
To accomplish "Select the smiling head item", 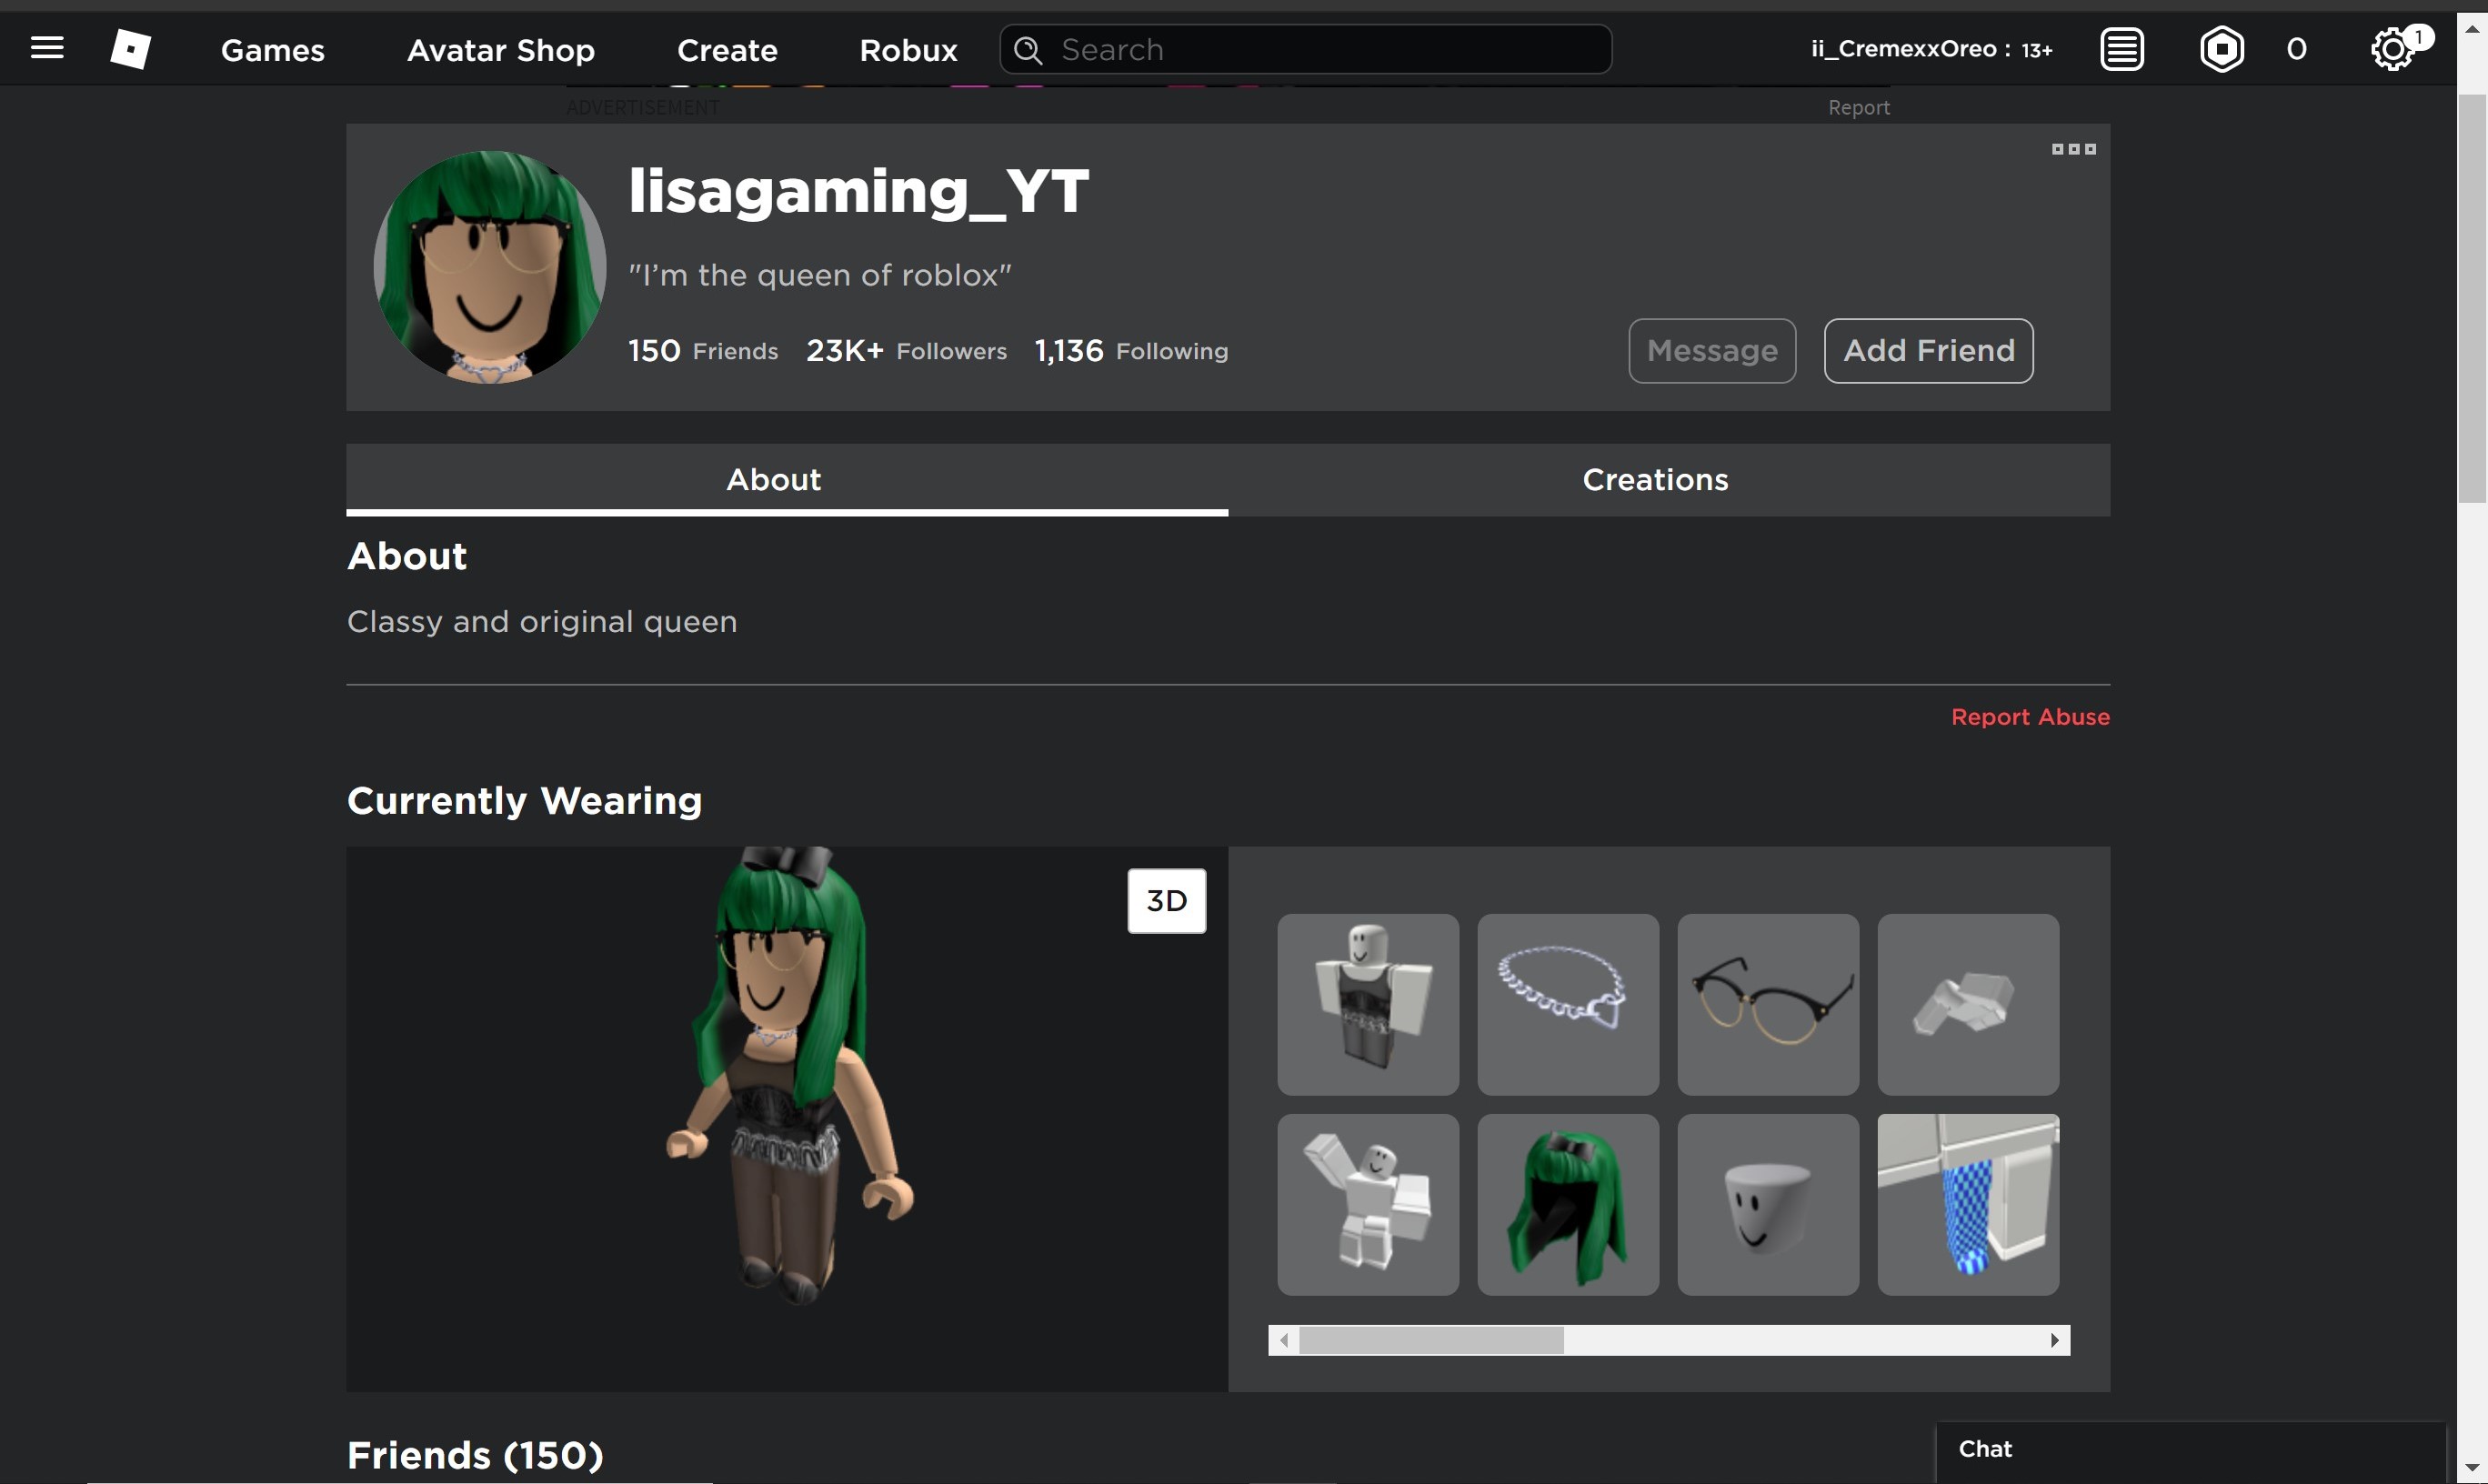I will click(1767, 1204).
